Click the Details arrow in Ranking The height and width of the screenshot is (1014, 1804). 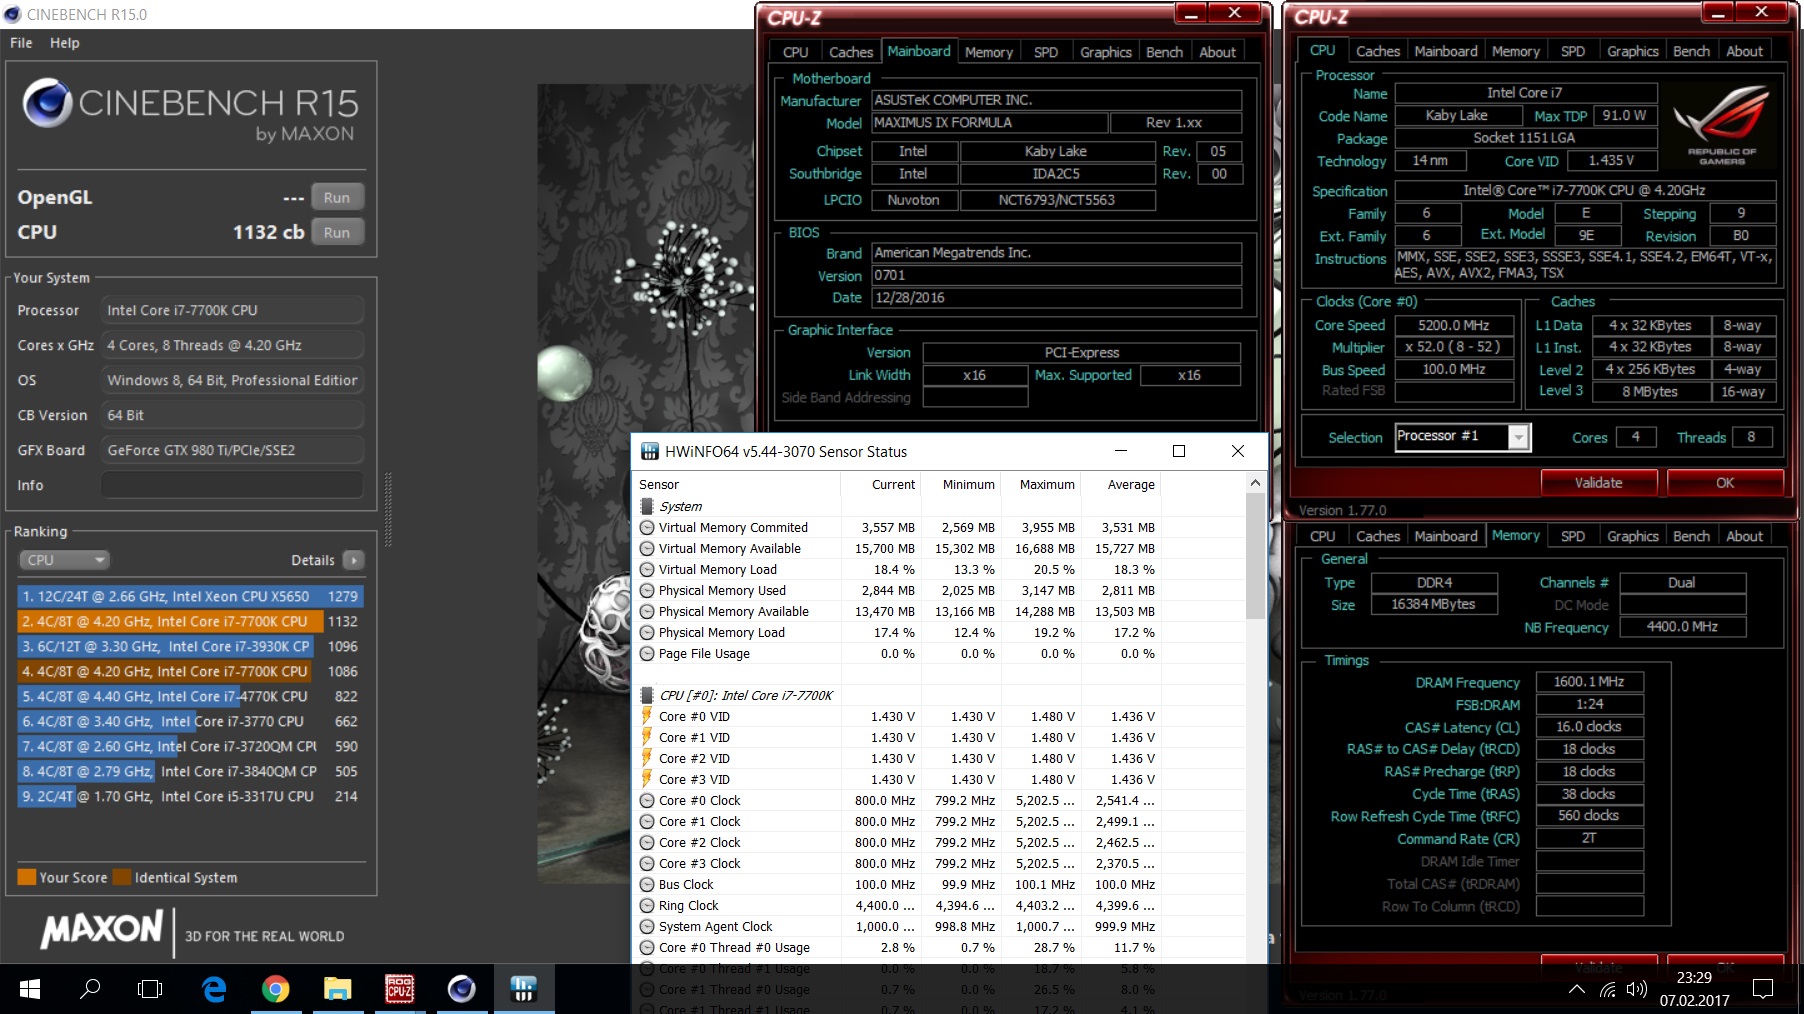point(353,560)
